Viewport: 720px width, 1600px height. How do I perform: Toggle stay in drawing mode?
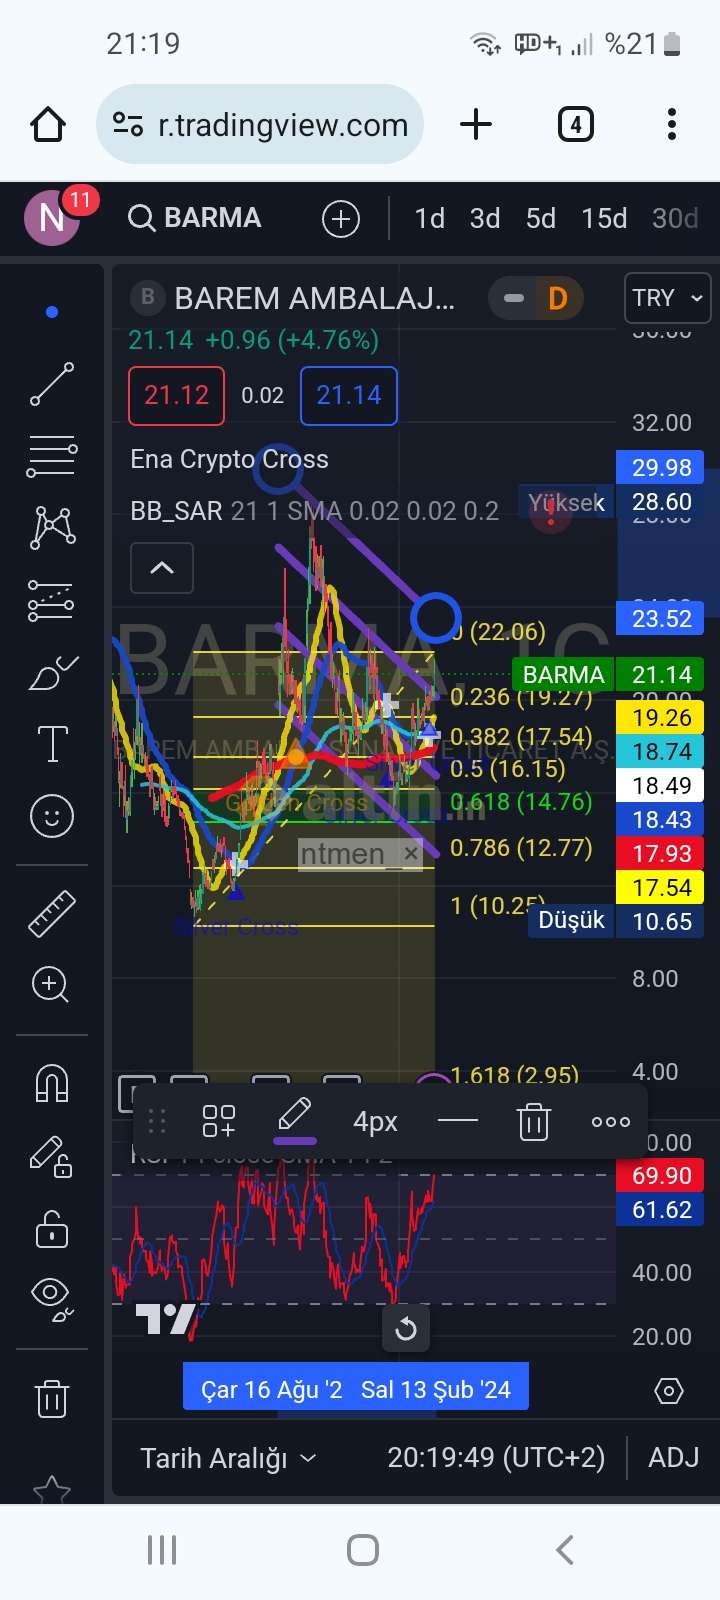click(52, 1156)
